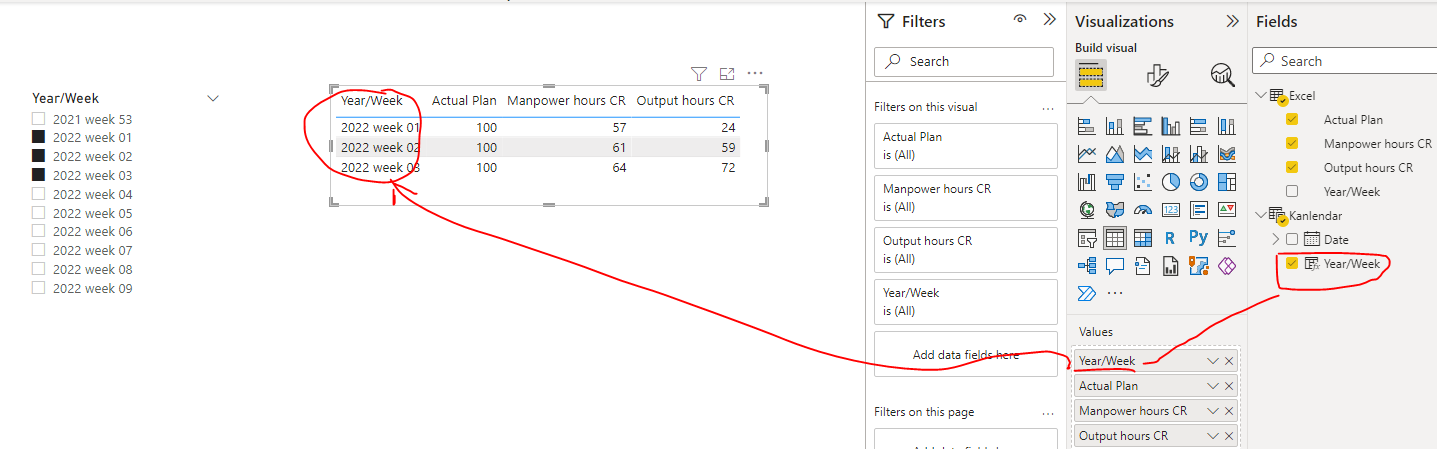Select the KPI visual

pos(1227,210)
